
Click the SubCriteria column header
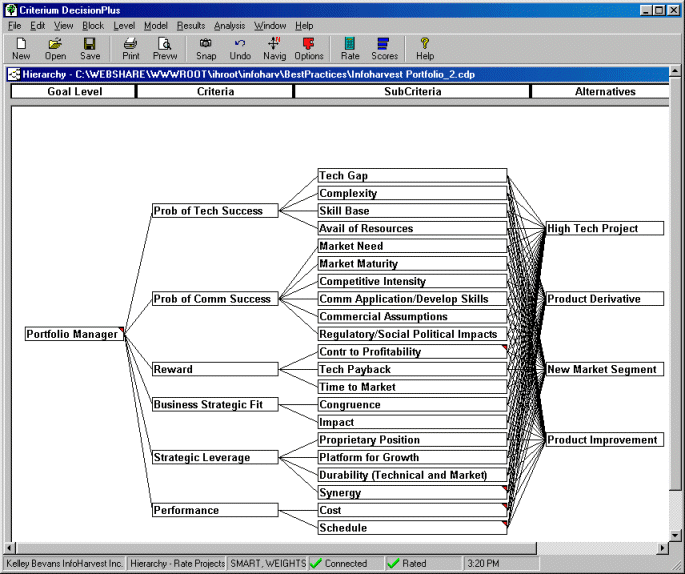coord(412,92)
